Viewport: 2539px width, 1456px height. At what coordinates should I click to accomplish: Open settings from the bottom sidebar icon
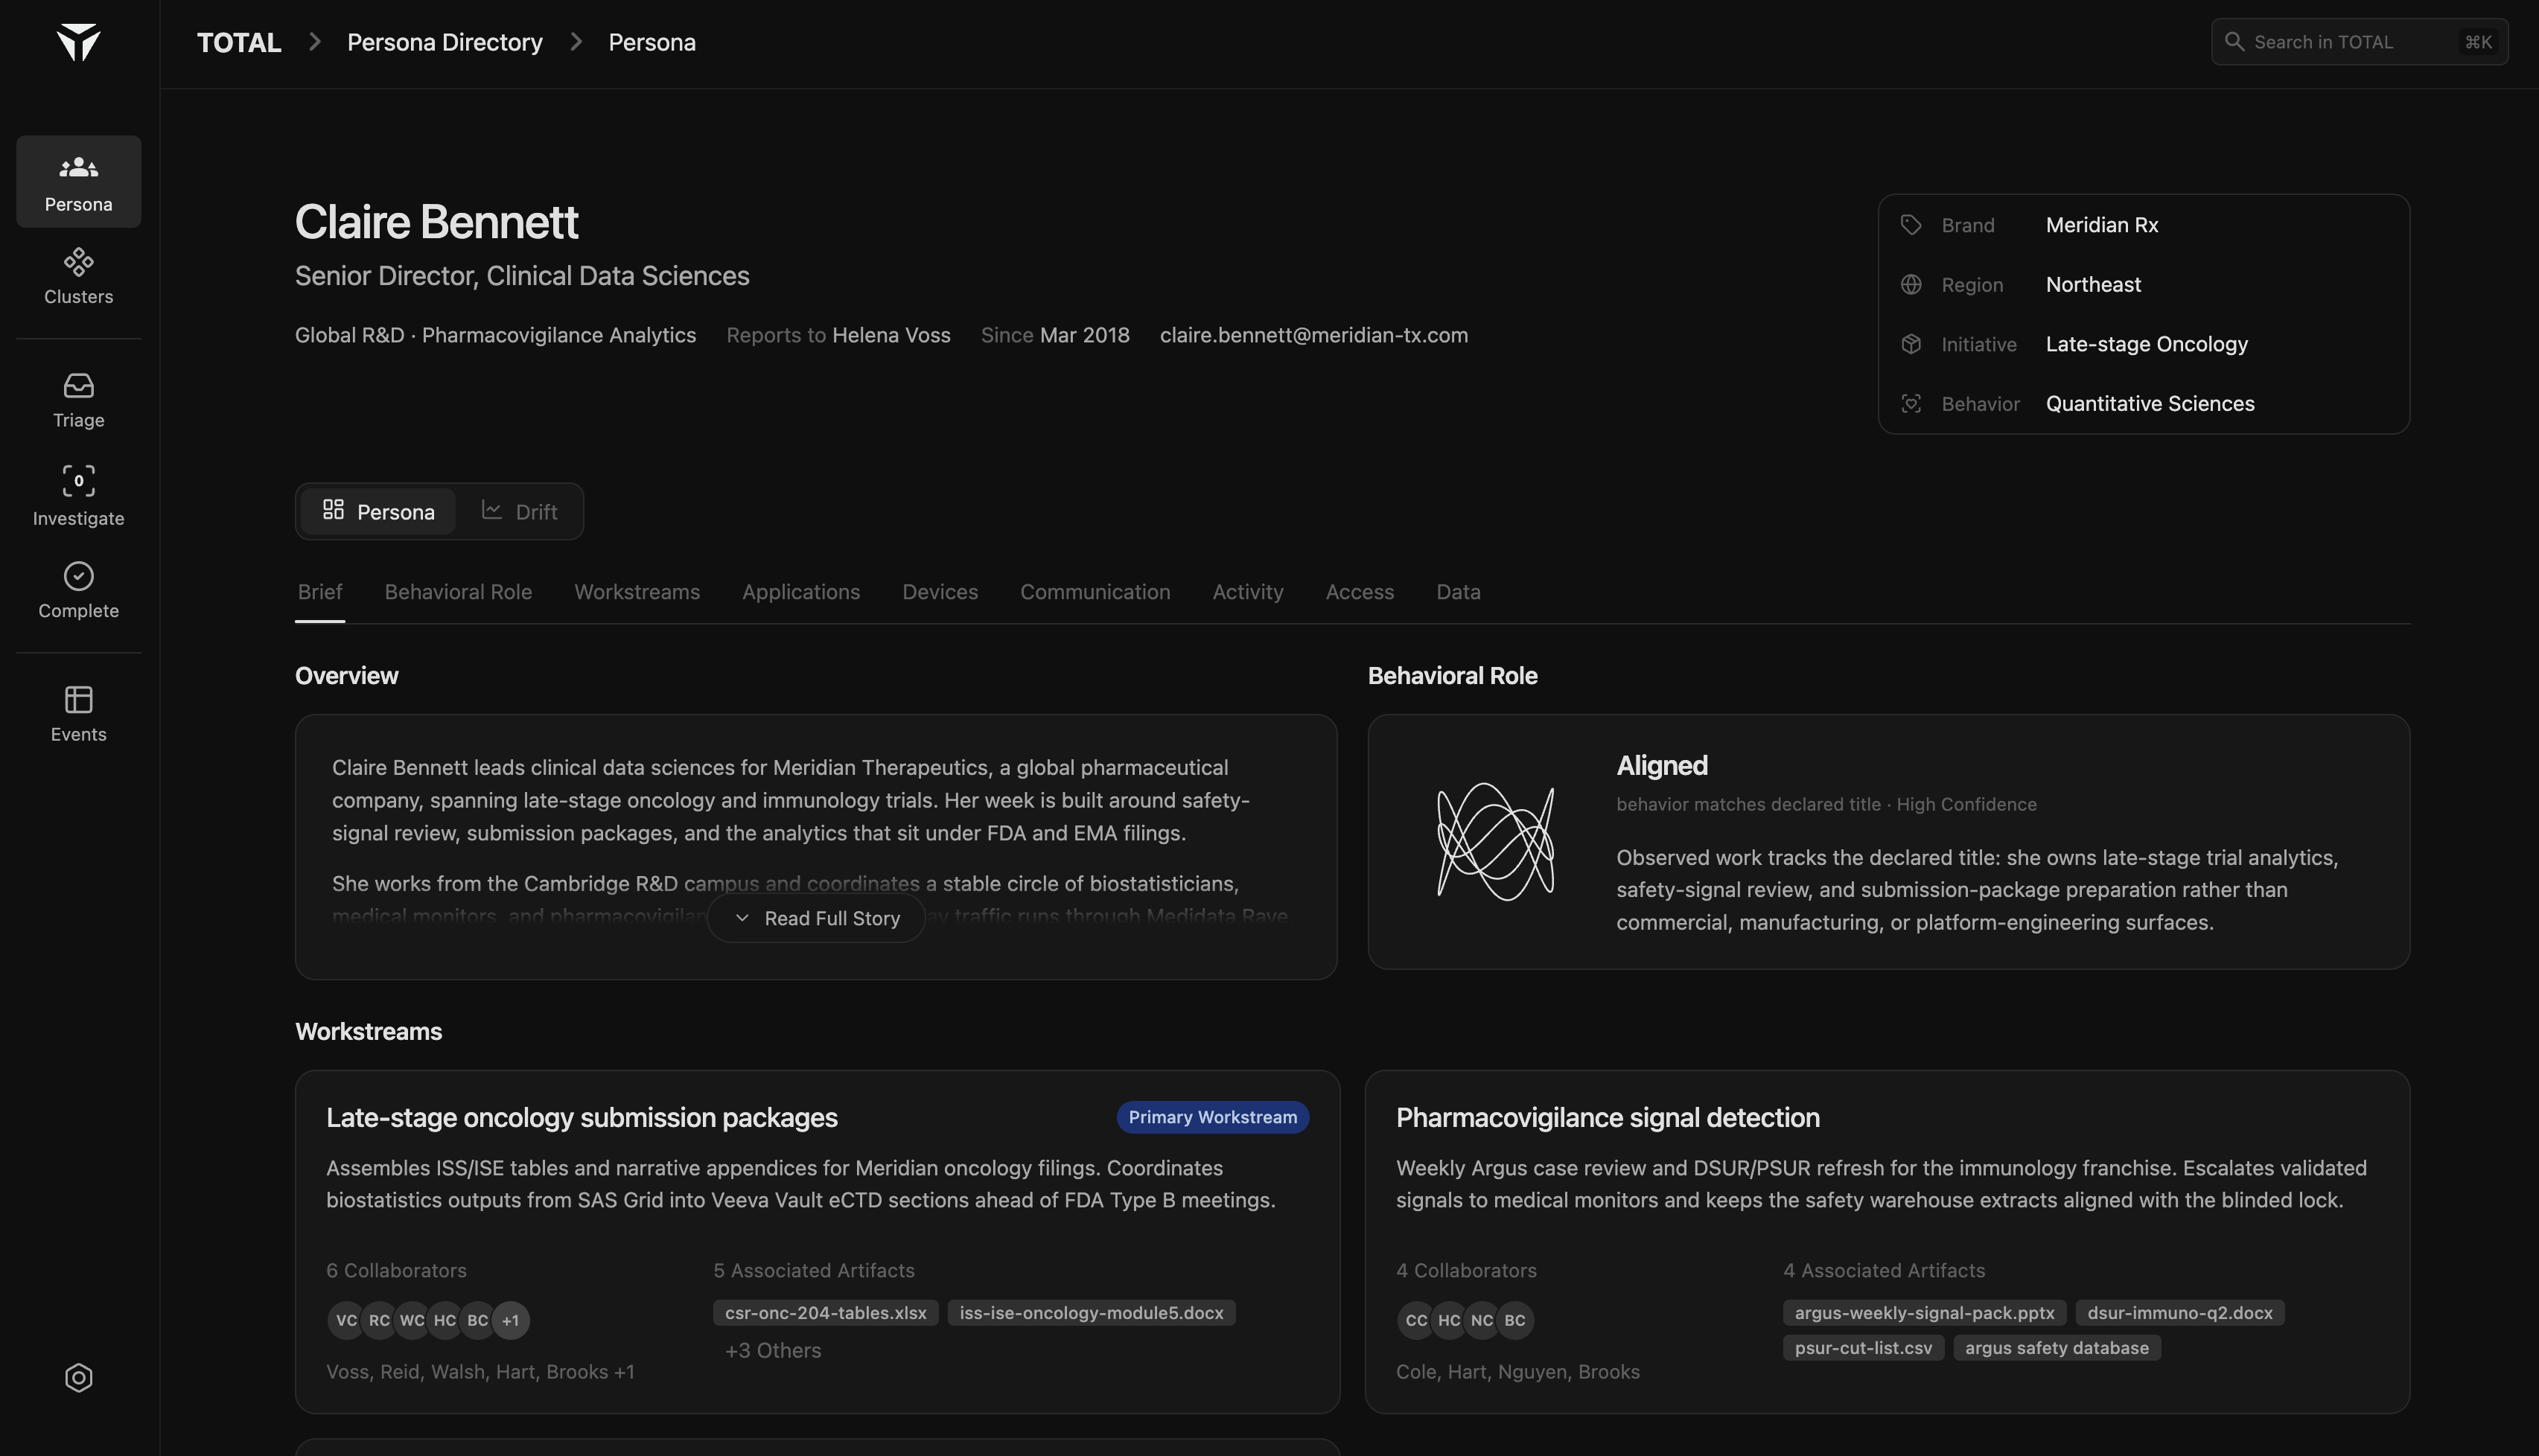[78, 1378]
